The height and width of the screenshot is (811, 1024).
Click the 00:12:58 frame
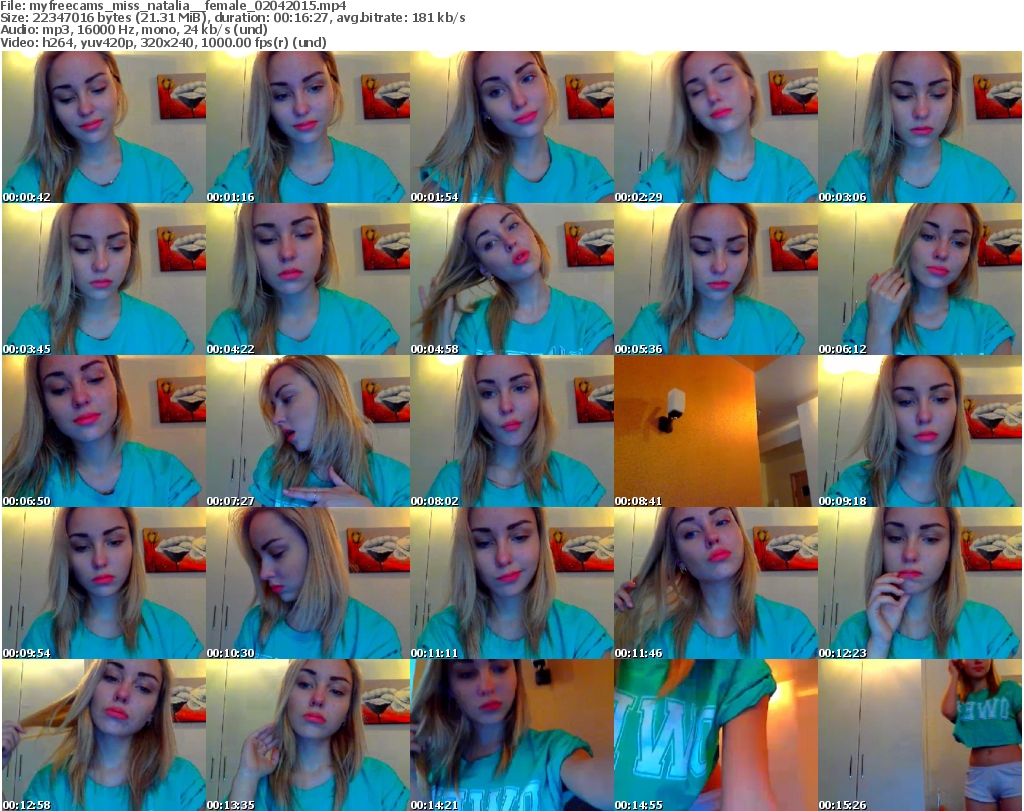[x=104, y=735]
